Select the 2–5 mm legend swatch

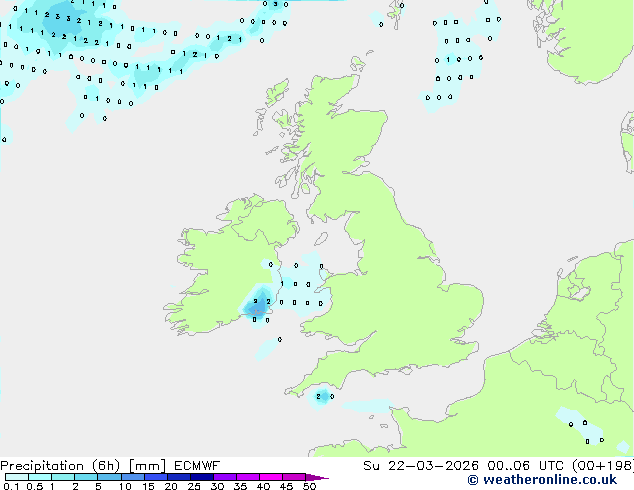[x=86, y=477]
